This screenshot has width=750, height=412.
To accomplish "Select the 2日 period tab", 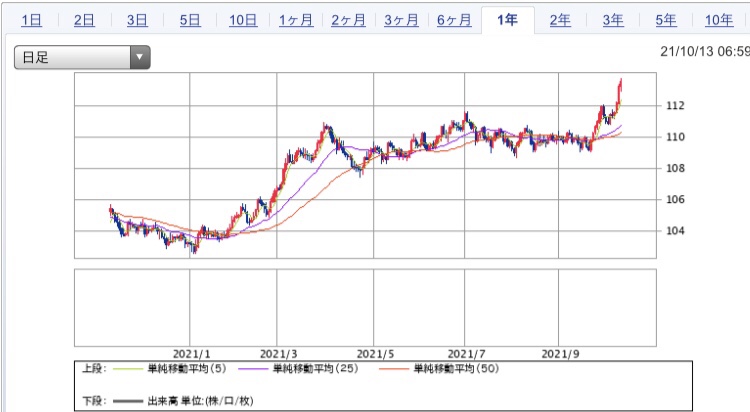I will (x=84, y=20).
